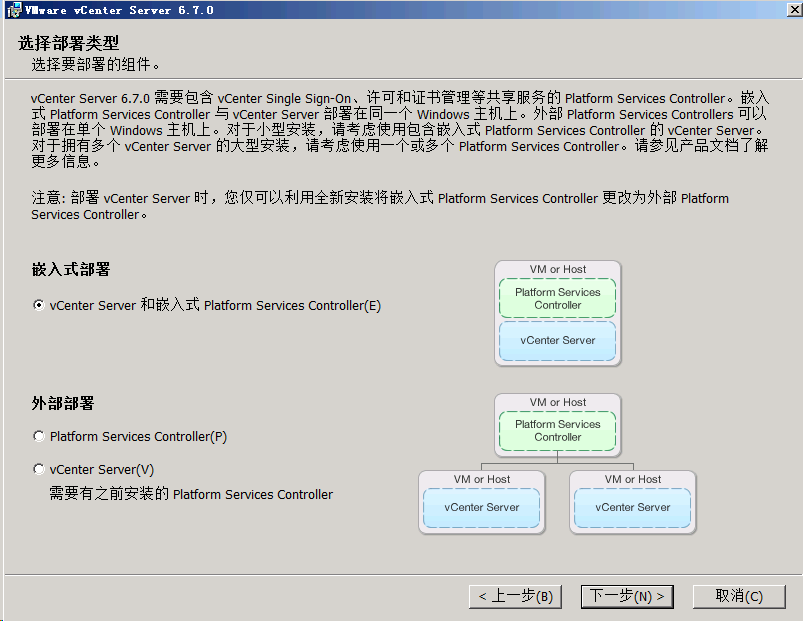
Task: Click the embedded deployment diagram image
Action: 558,313
